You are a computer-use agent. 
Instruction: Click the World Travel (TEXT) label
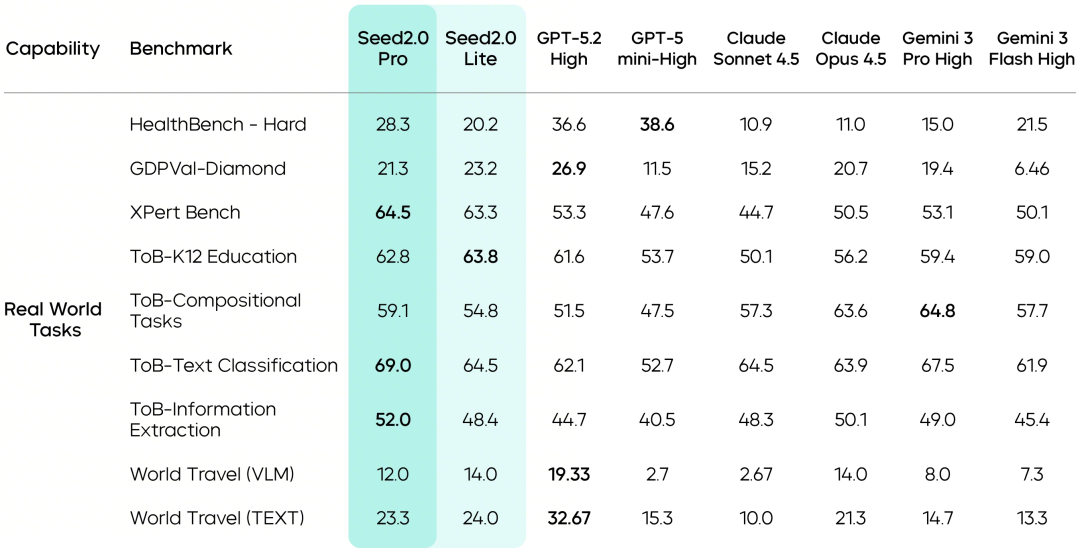[x=217, y=518]
